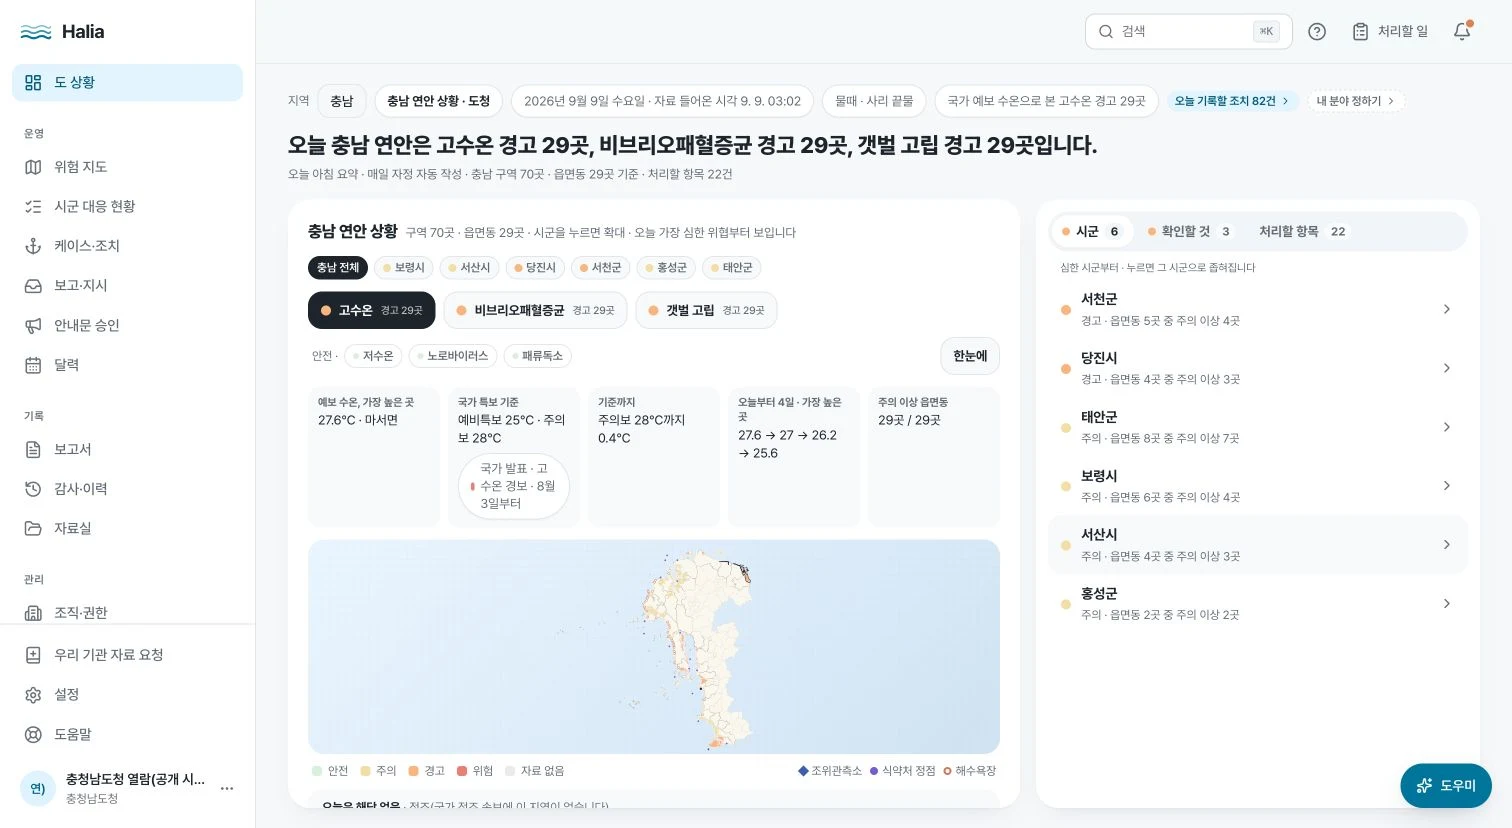Image resolution: width=1512 pixels, height=828 pixels.
Task: Open 우리 기관 자료 요청 icon
Action: pos(33,655)
